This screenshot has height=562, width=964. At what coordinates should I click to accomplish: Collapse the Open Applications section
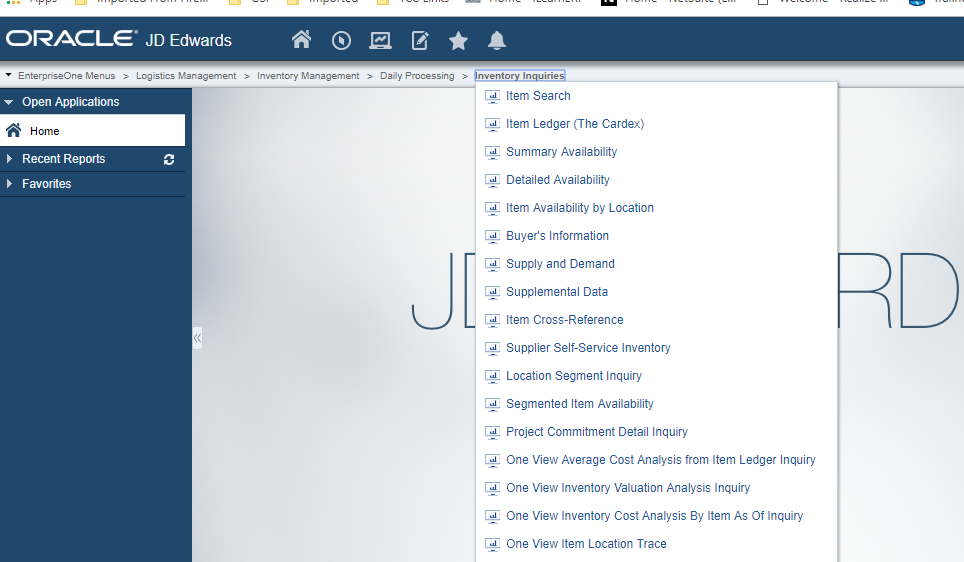(x=9, y=102)
